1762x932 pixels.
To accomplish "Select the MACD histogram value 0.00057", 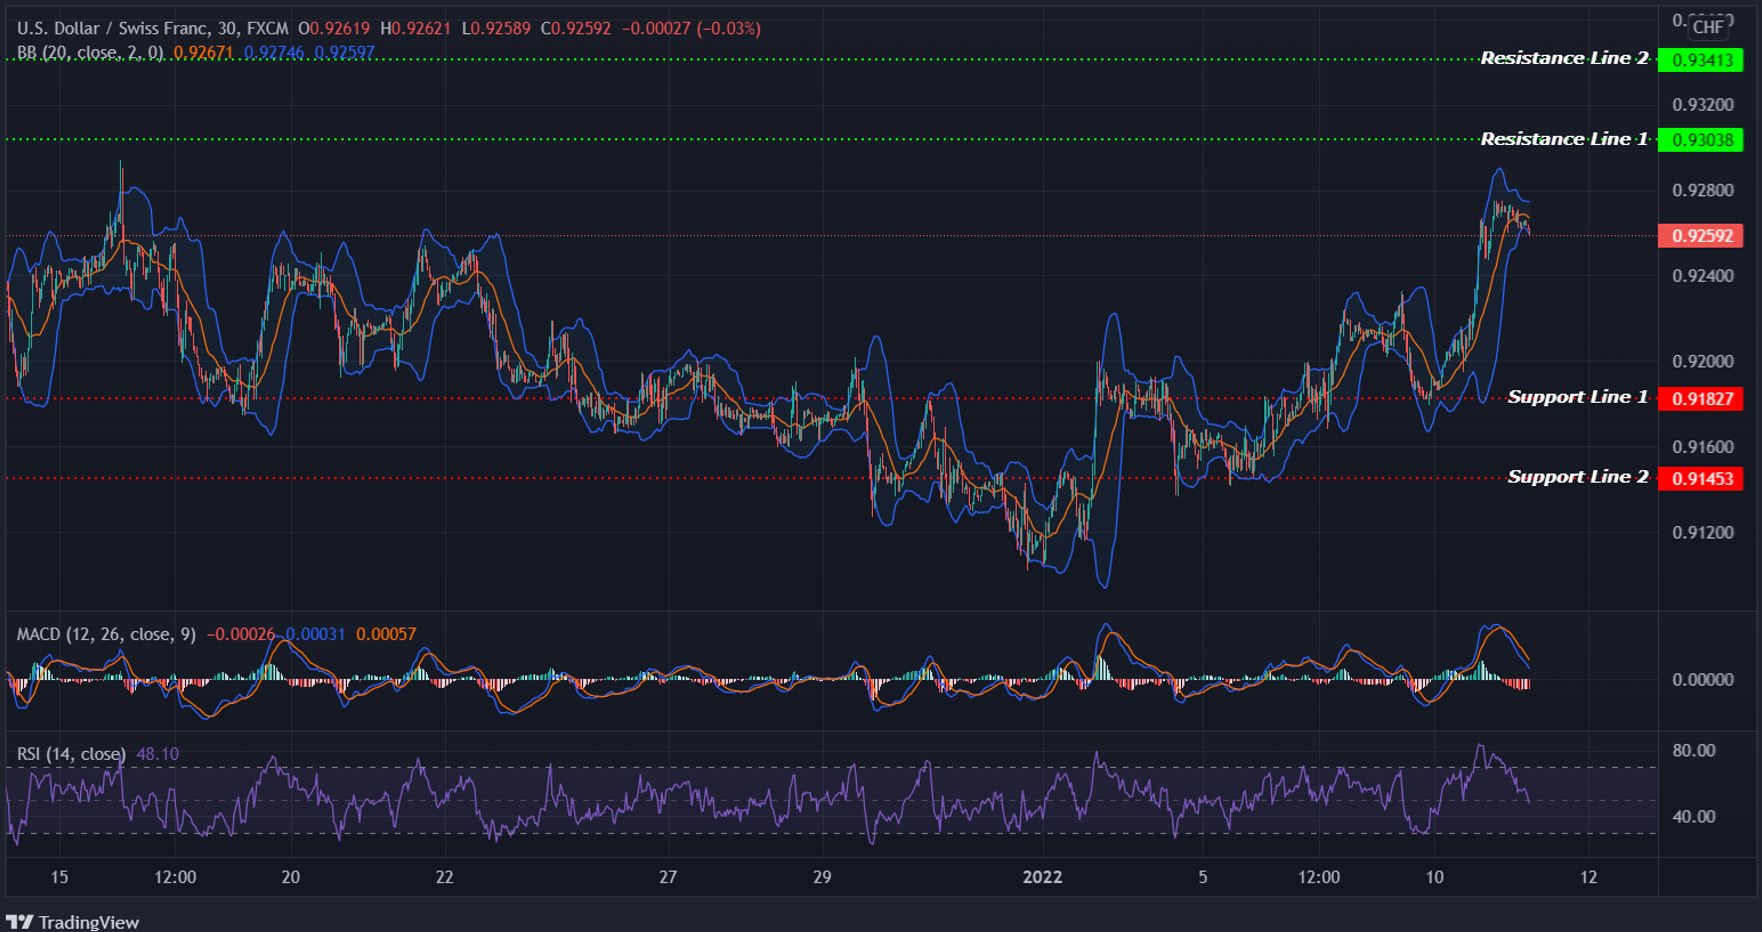I will tap(386, 634).
